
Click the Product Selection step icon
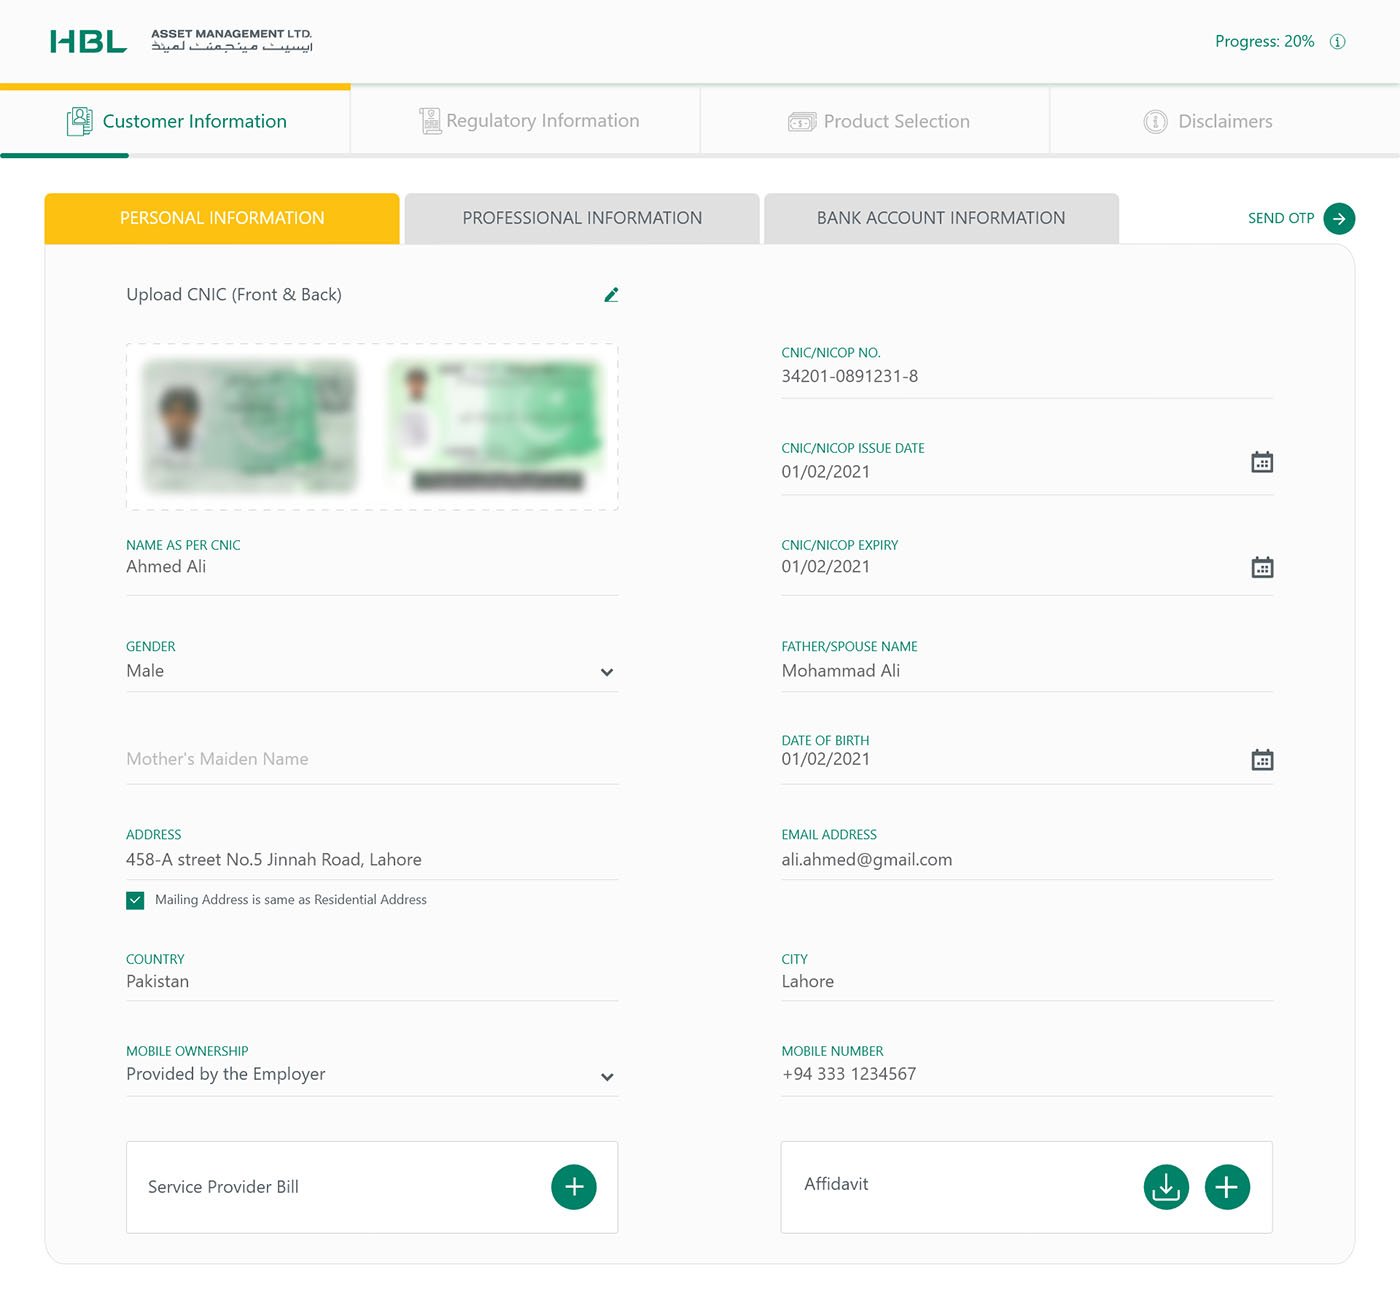tap(802, 122)
